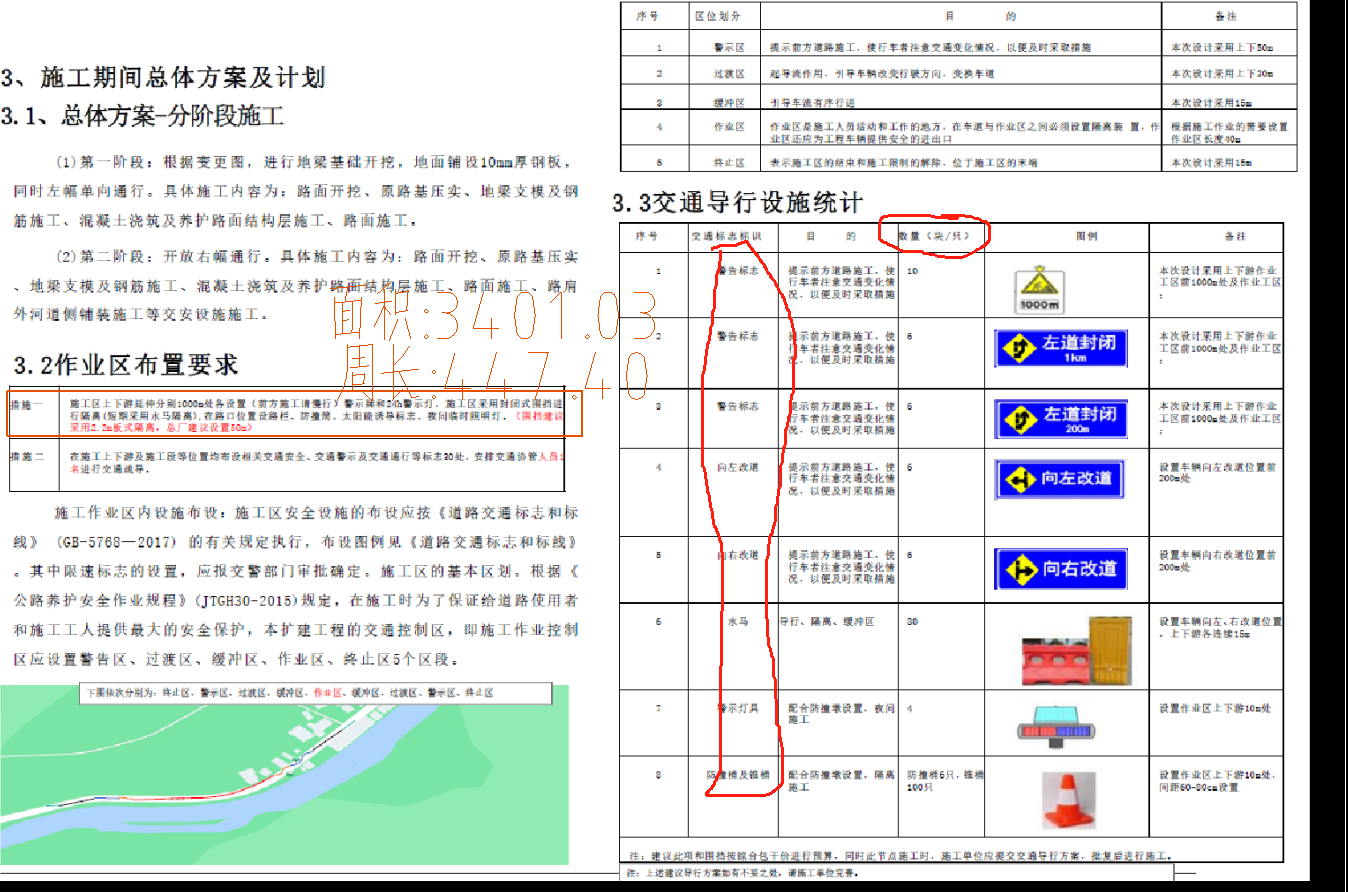Click the 水马 name cell
The width and height of the screenshot is (1348, 892).
click(738, 622)
